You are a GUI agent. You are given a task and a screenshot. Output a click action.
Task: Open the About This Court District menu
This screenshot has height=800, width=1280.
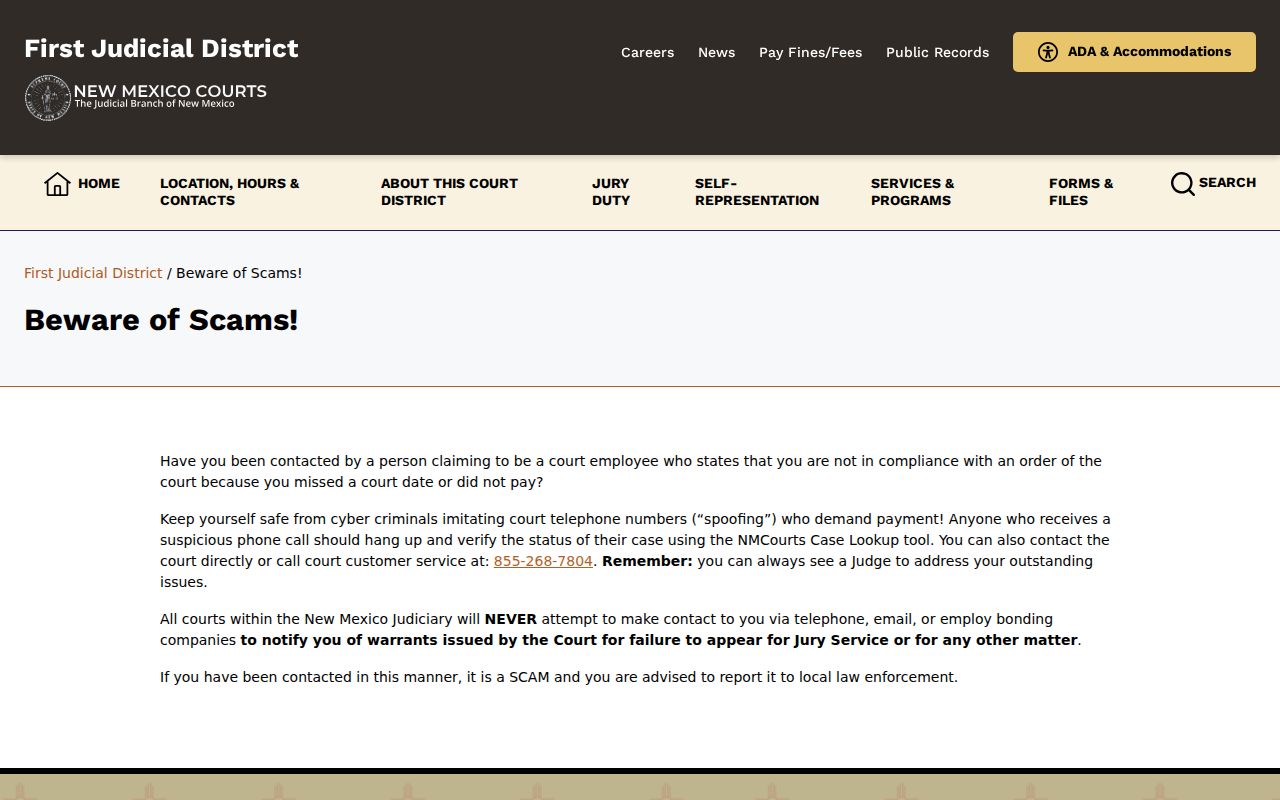click(x=449, y=192)
